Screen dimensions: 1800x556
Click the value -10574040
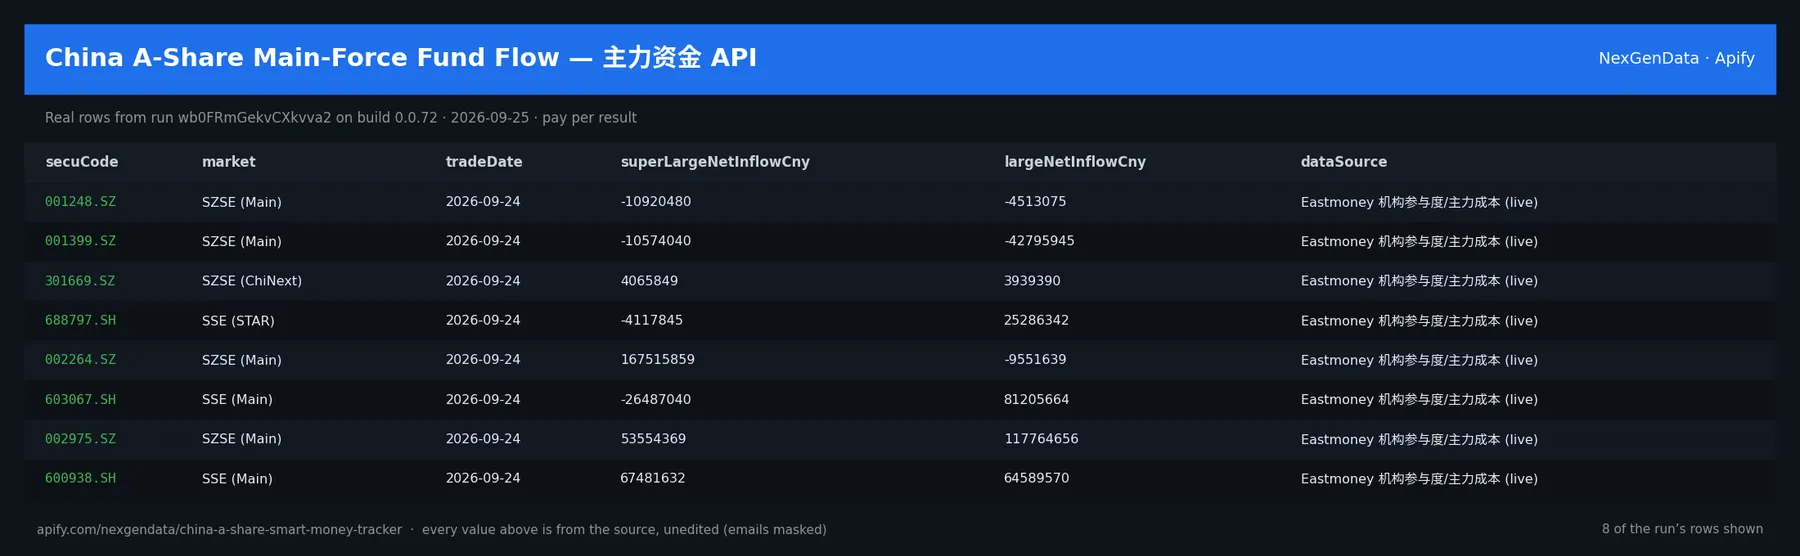coord(656,241)
